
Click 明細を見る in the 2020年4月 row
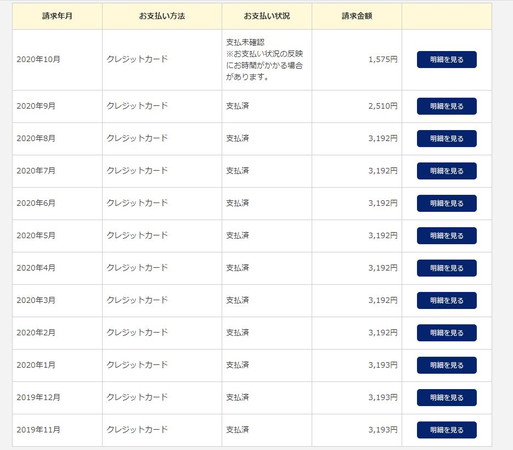point(447,268)
